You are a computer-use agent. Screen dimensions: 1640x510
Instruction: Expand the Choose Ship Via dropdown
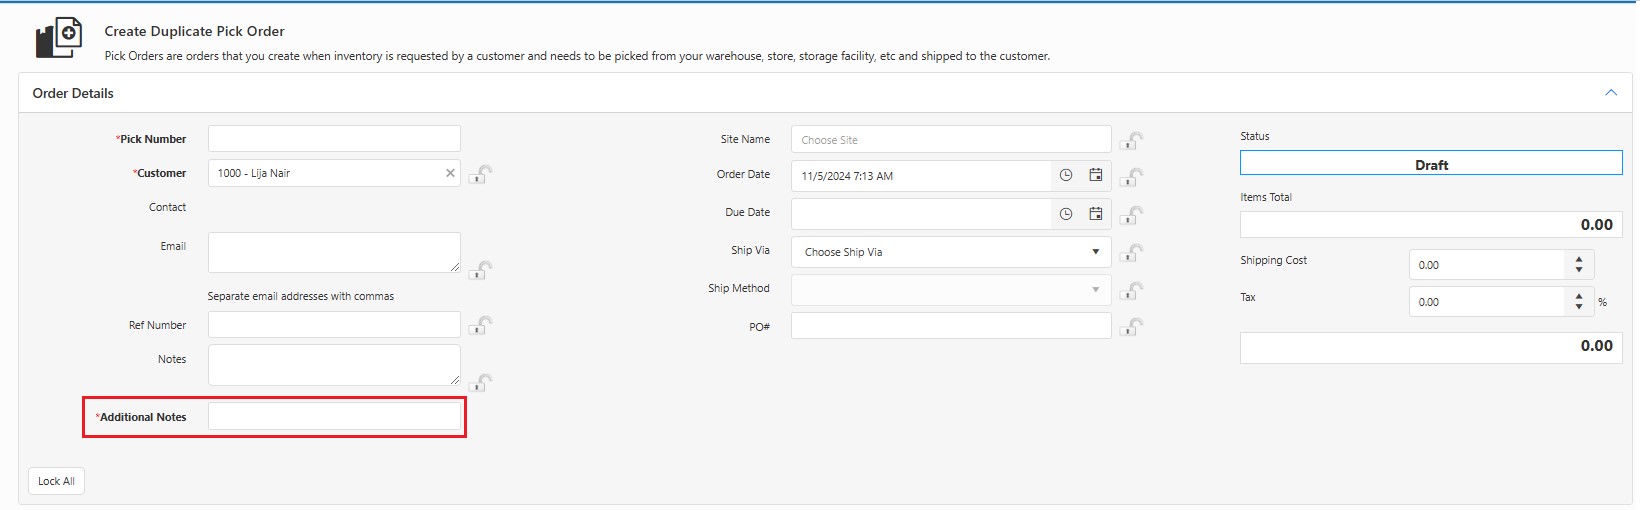(1095, 252)
